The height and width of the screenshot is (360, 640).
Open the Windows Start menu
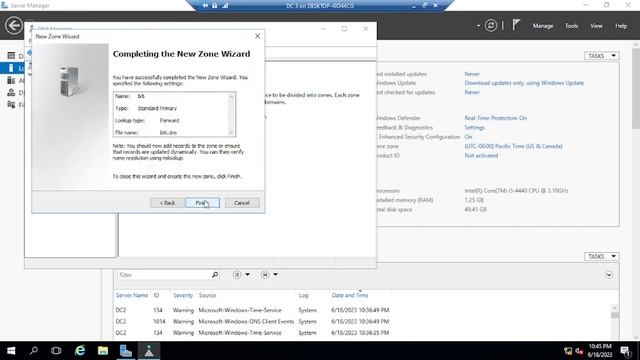click(x=11, y=351)
